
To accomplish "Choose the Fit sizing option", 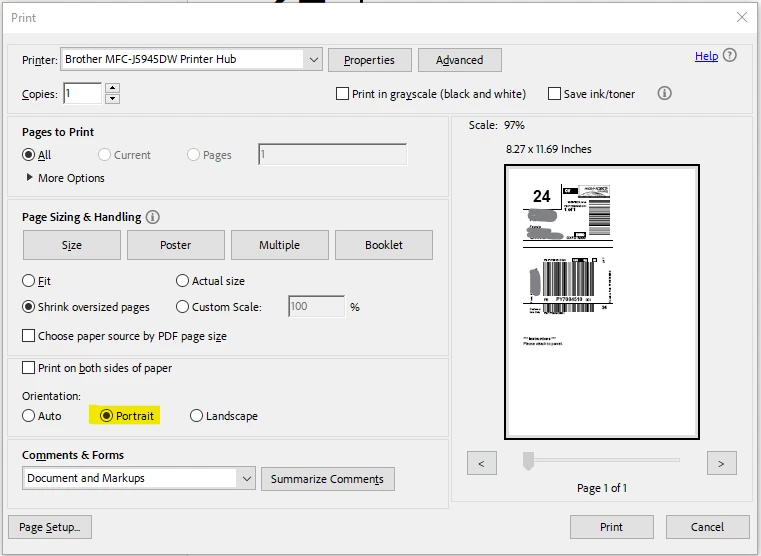I will coord(29,280).
